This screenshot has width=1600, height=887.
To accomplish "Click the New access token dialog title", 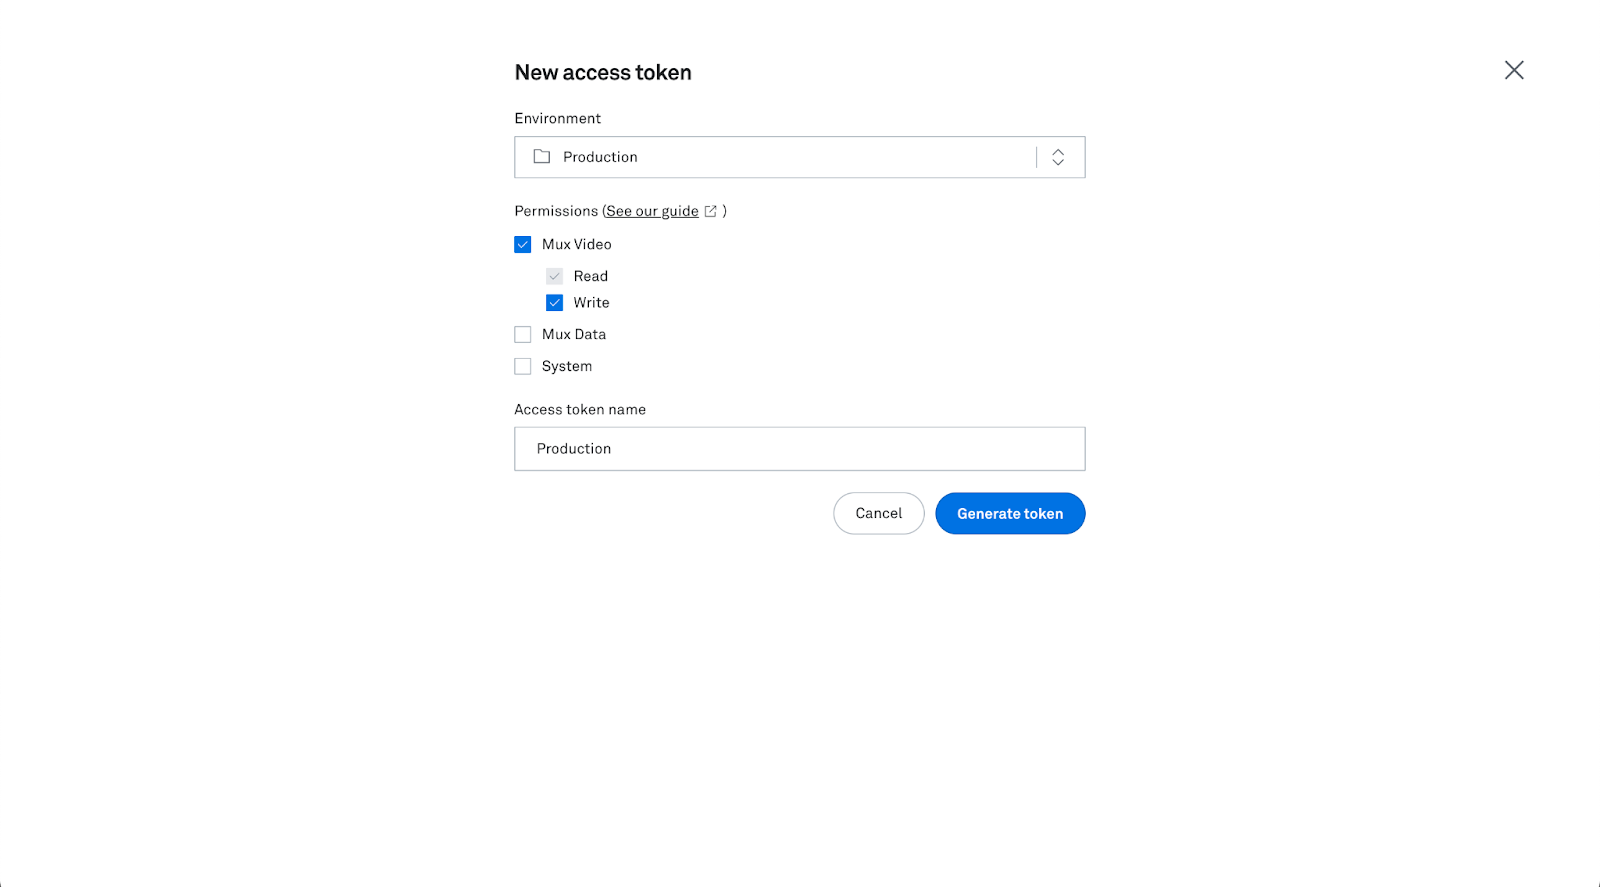I will (x=603, y=72).
